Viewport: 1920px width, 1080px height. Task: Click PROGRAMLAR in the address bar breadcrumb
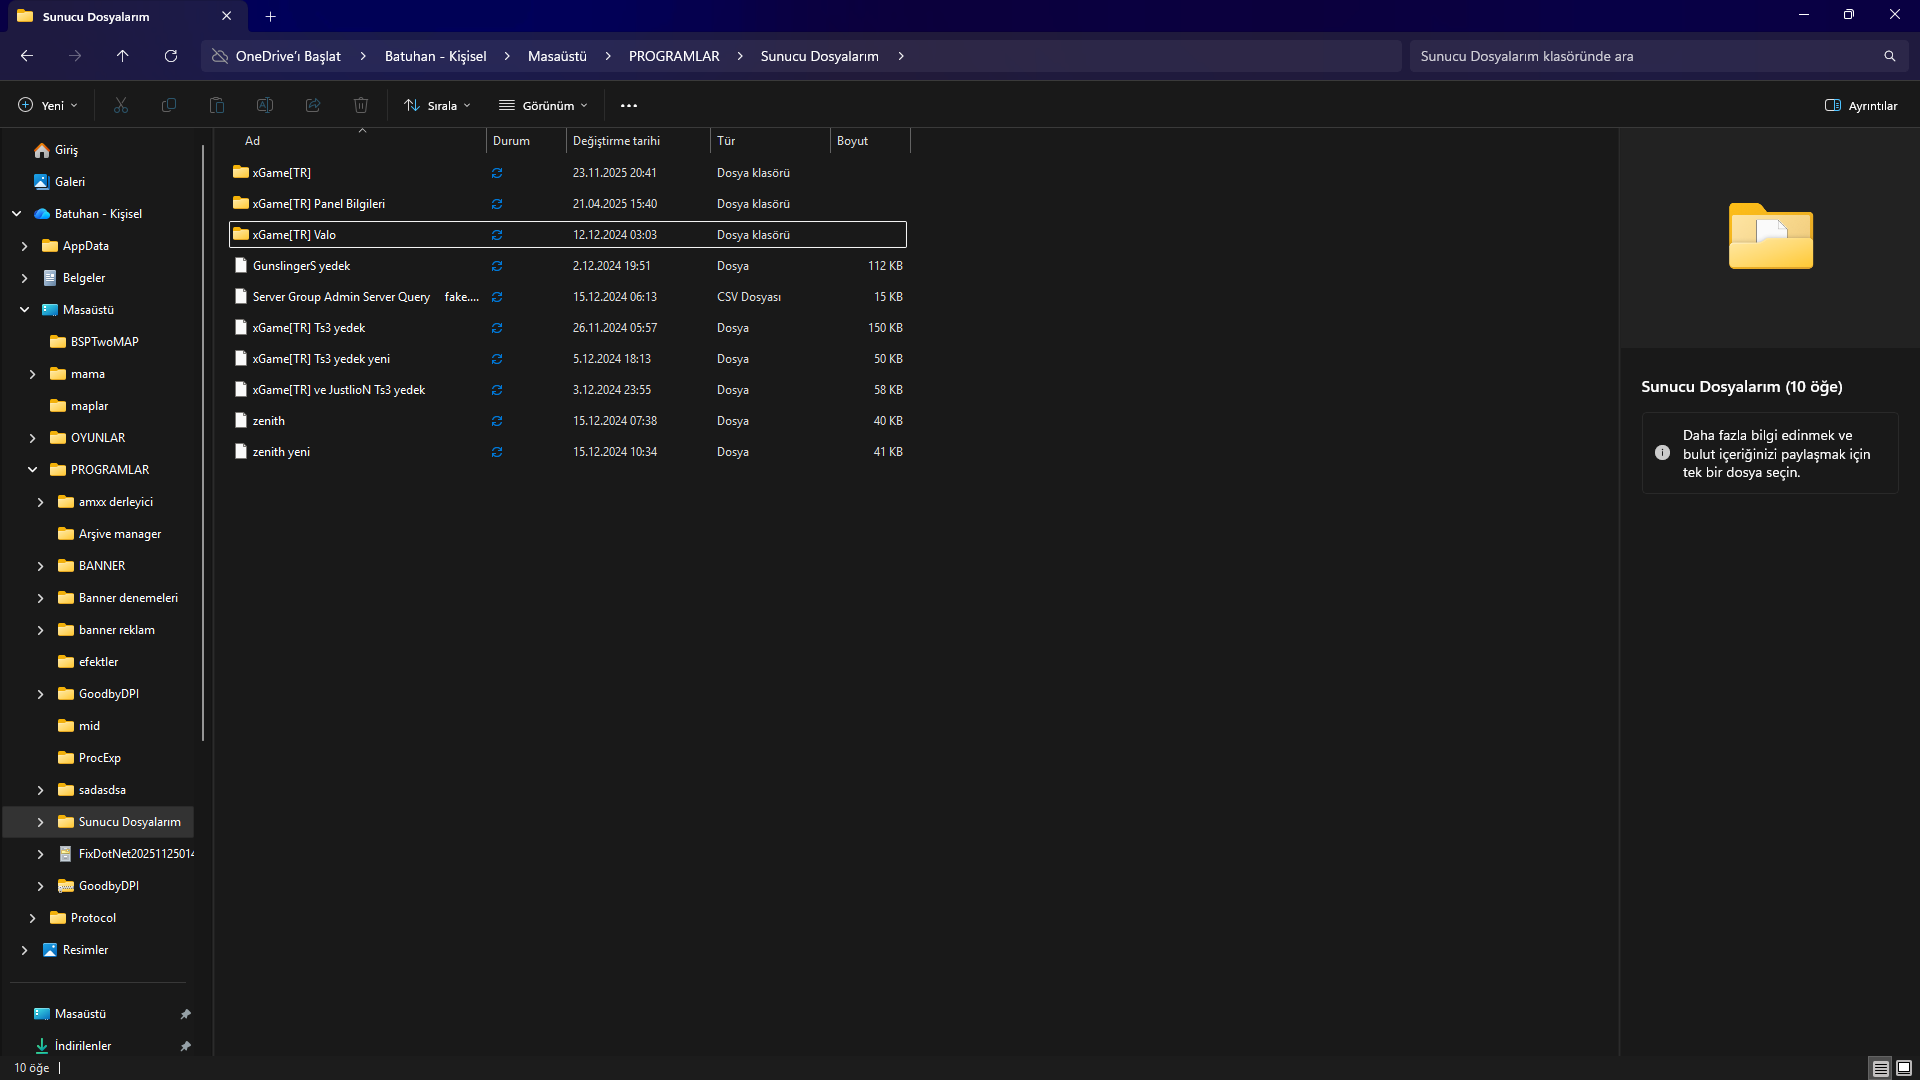pyautogui.click(x=674, y=56)
